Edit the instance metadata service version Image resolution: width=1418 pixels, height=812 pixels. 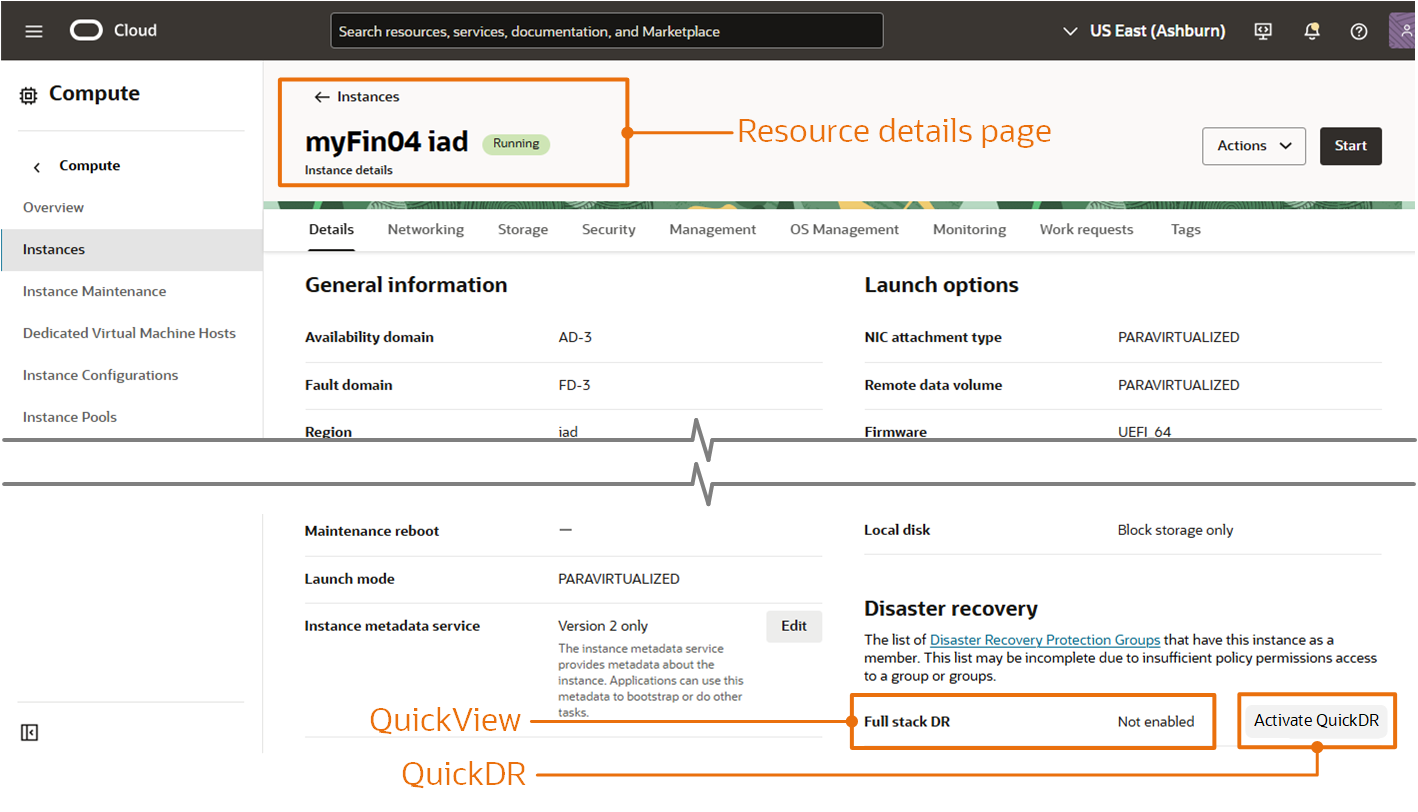pos(793,625)
